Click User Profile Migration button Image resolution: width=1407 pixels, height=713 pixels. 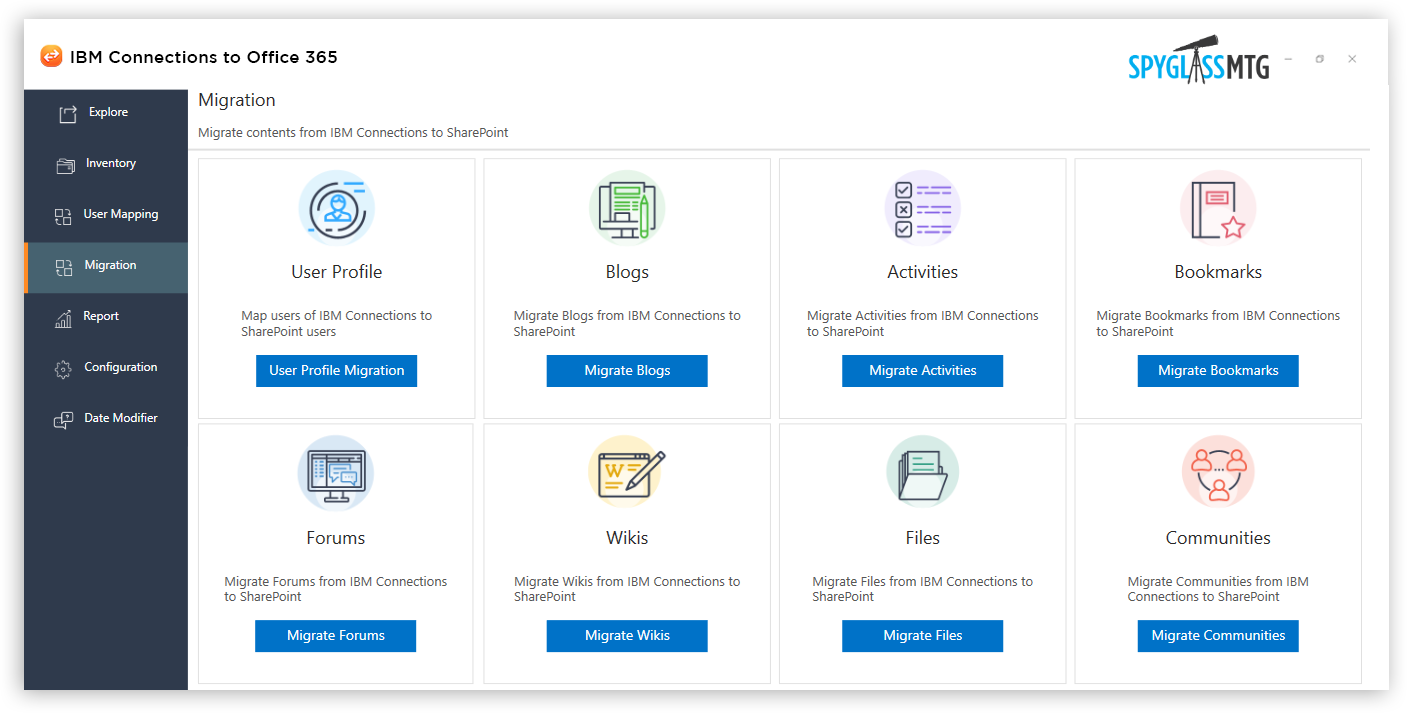tap(336, 370)
